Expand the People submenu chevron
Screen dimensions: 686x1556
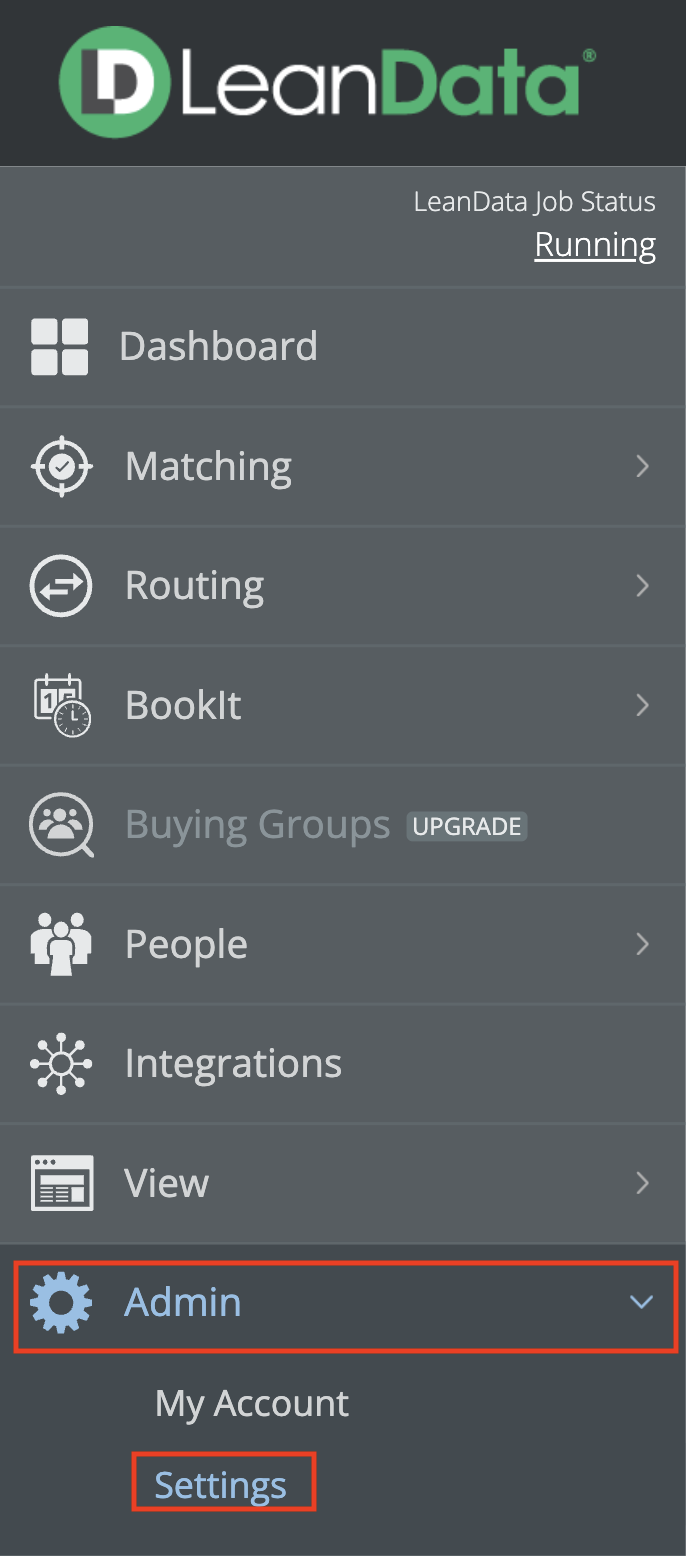[643, 945]
